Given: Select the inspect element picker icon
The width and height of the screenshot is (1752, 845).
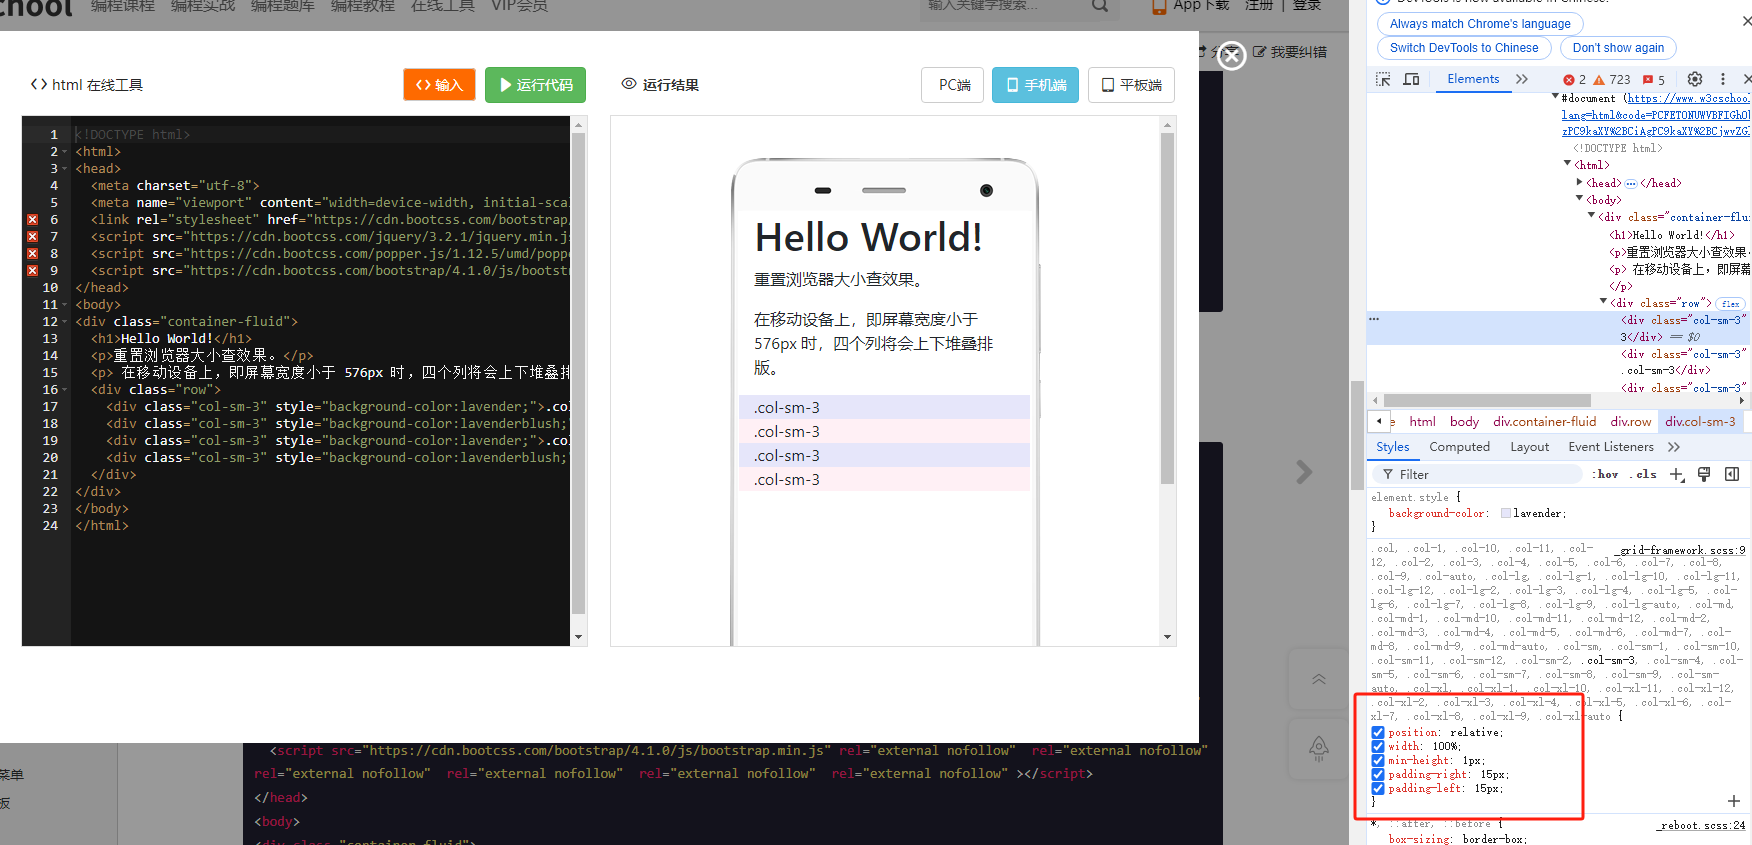Looking at the screenshot, I should click(x=1383, y=79).
